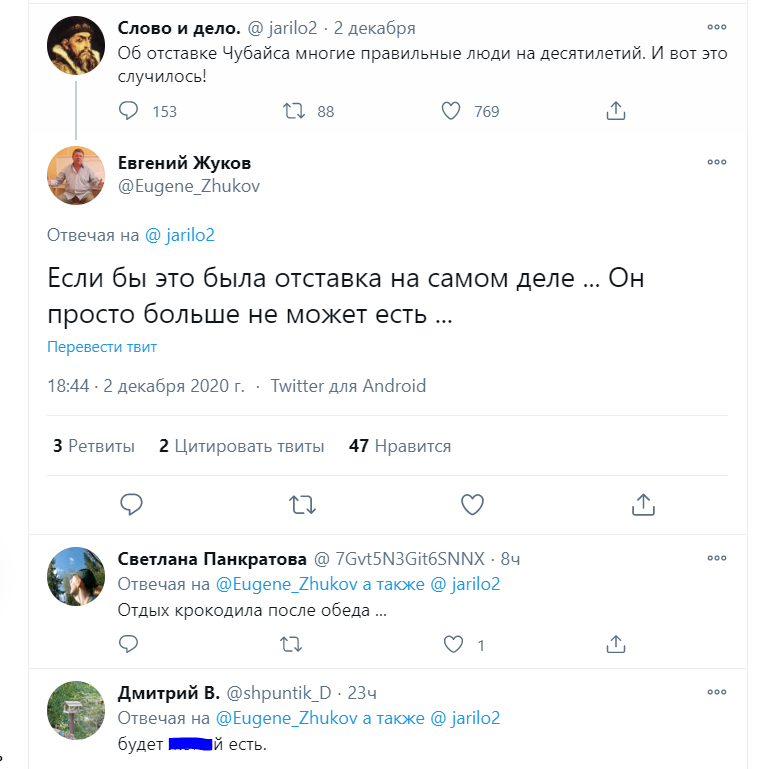772x769 pixels.
Task: Share Евгений Жуков's main tweet
Action: (643, 504)
